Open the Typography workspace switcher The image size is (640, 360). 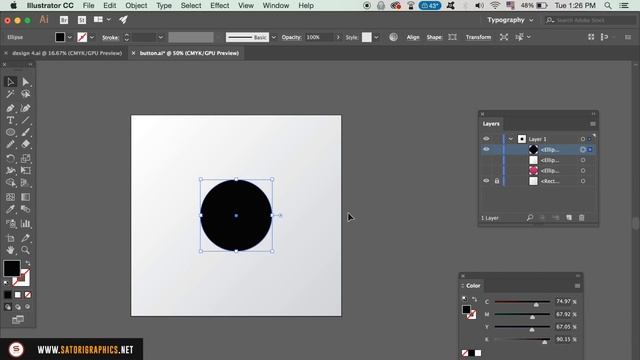click(510, 20)
